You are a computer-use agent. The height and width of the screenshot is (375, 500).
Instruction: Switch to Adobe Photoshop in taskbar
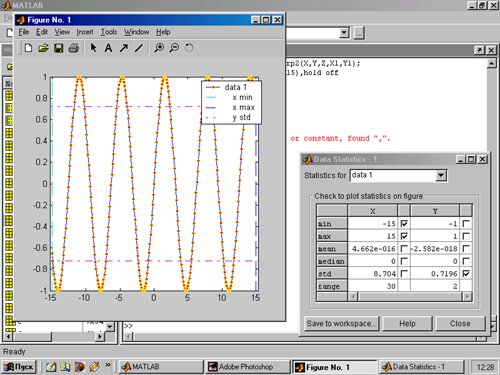pos(247,367)
